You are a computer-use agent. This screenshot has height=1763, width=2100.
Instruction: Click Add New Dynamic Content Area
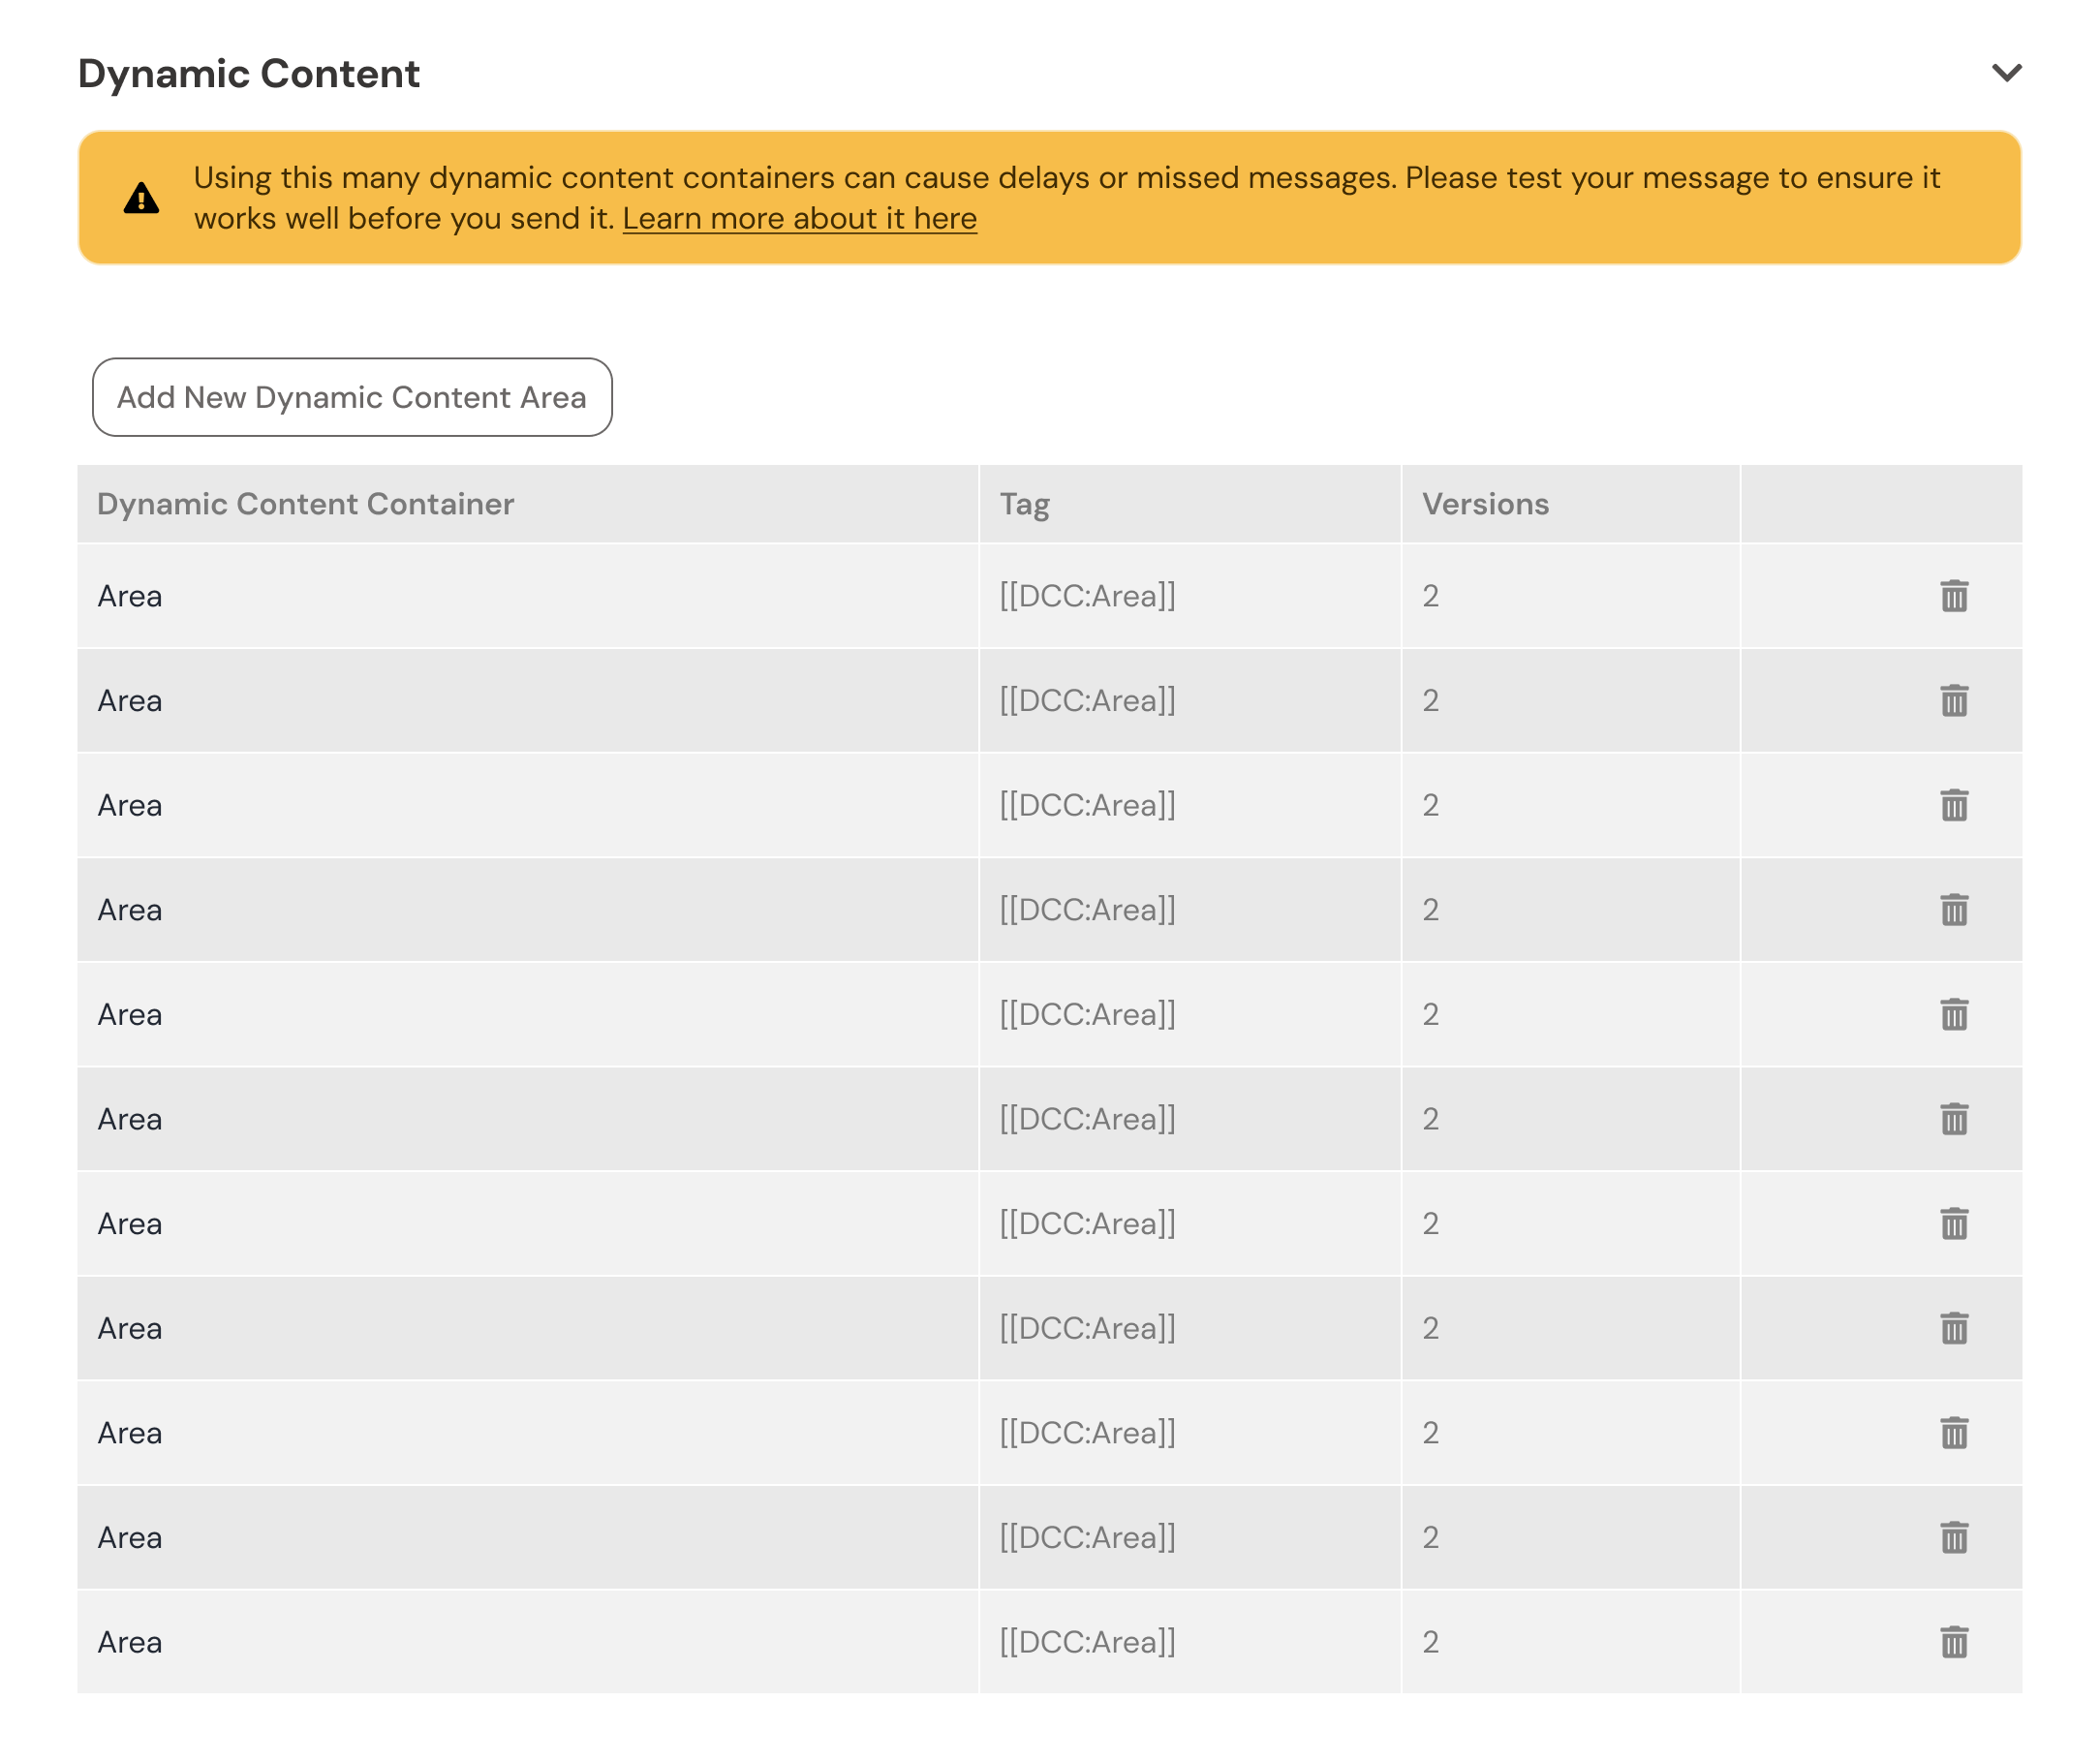pyautogui.click(x=352, y=397)
